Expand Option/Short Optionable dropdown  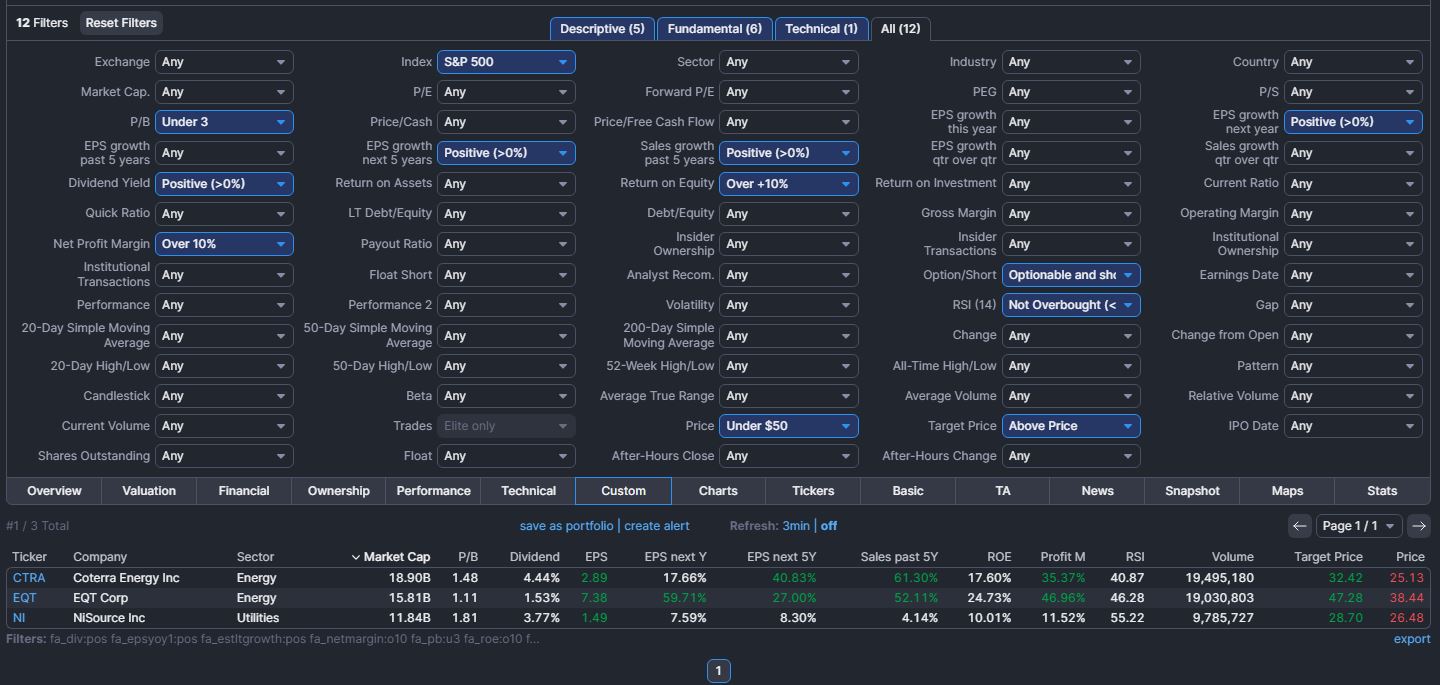1071,275
